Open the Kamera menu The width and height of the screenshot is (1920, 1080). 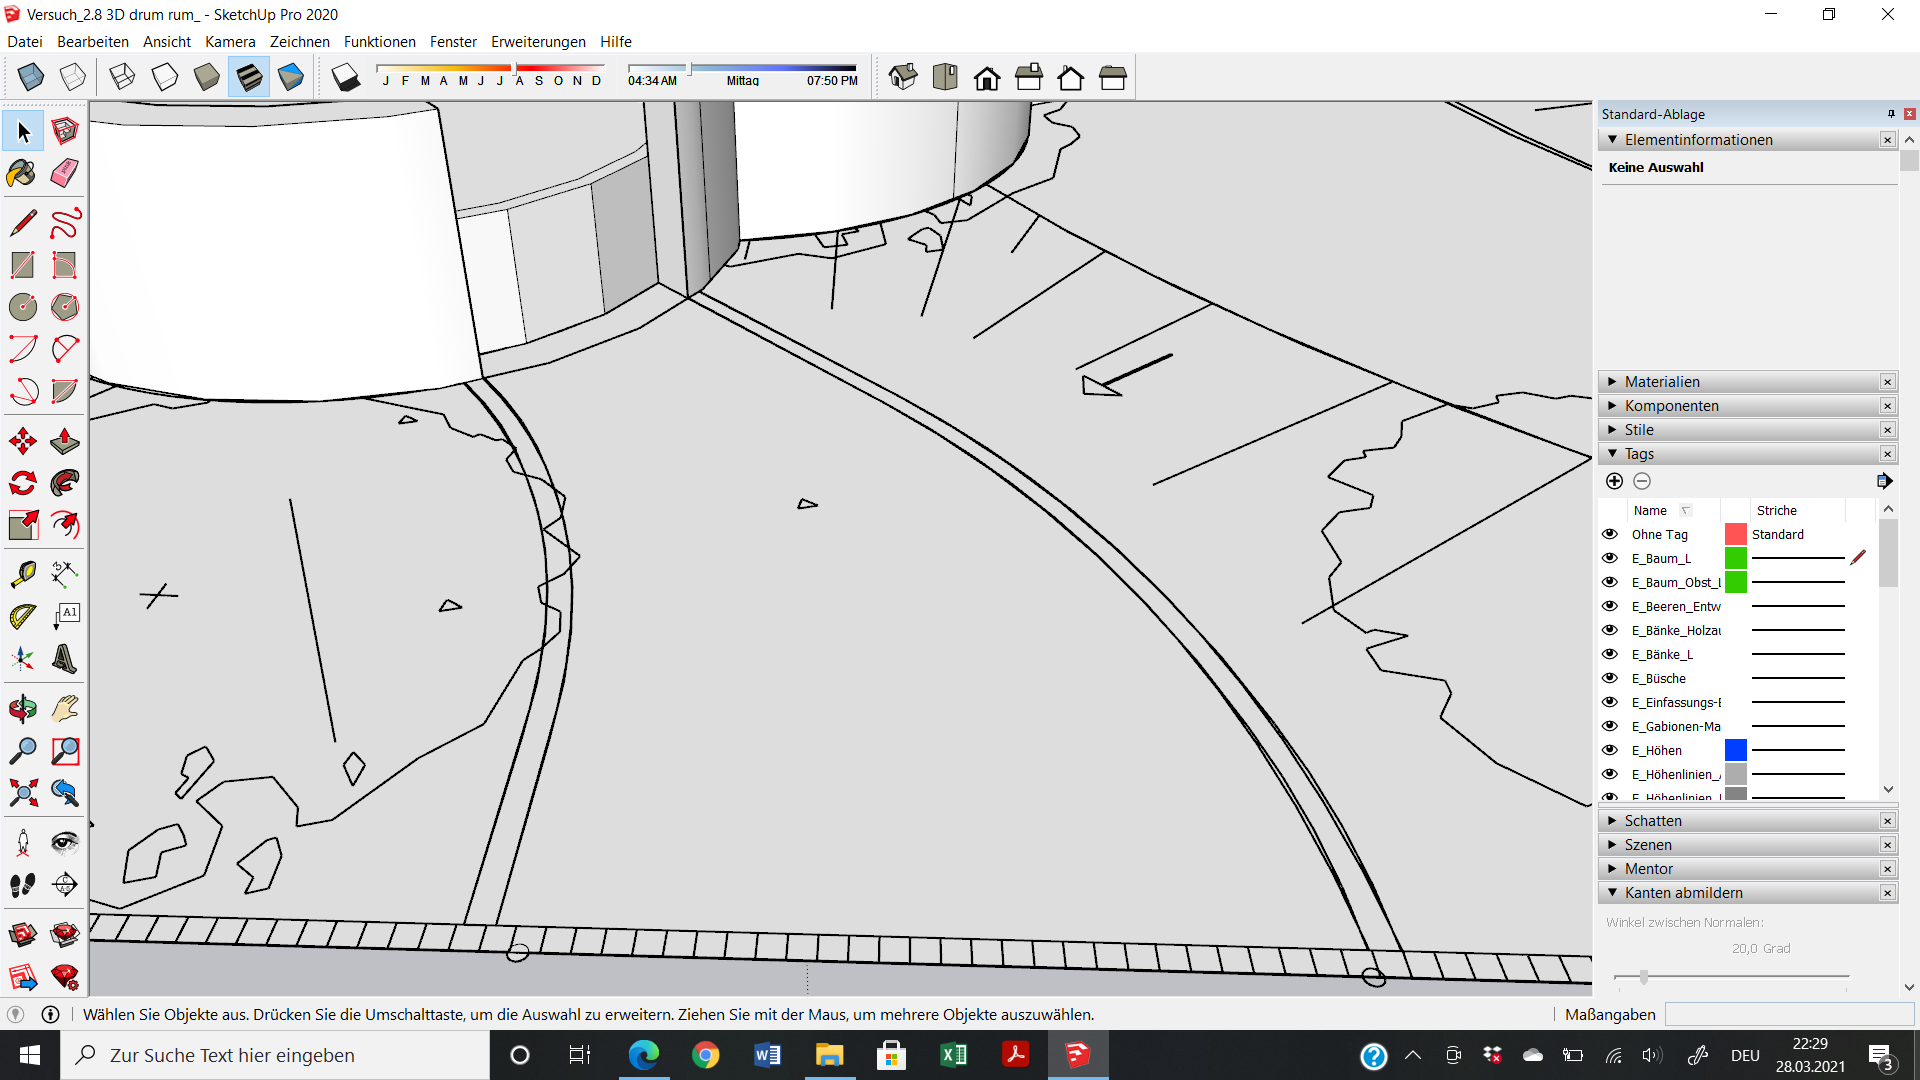[230, 42]
